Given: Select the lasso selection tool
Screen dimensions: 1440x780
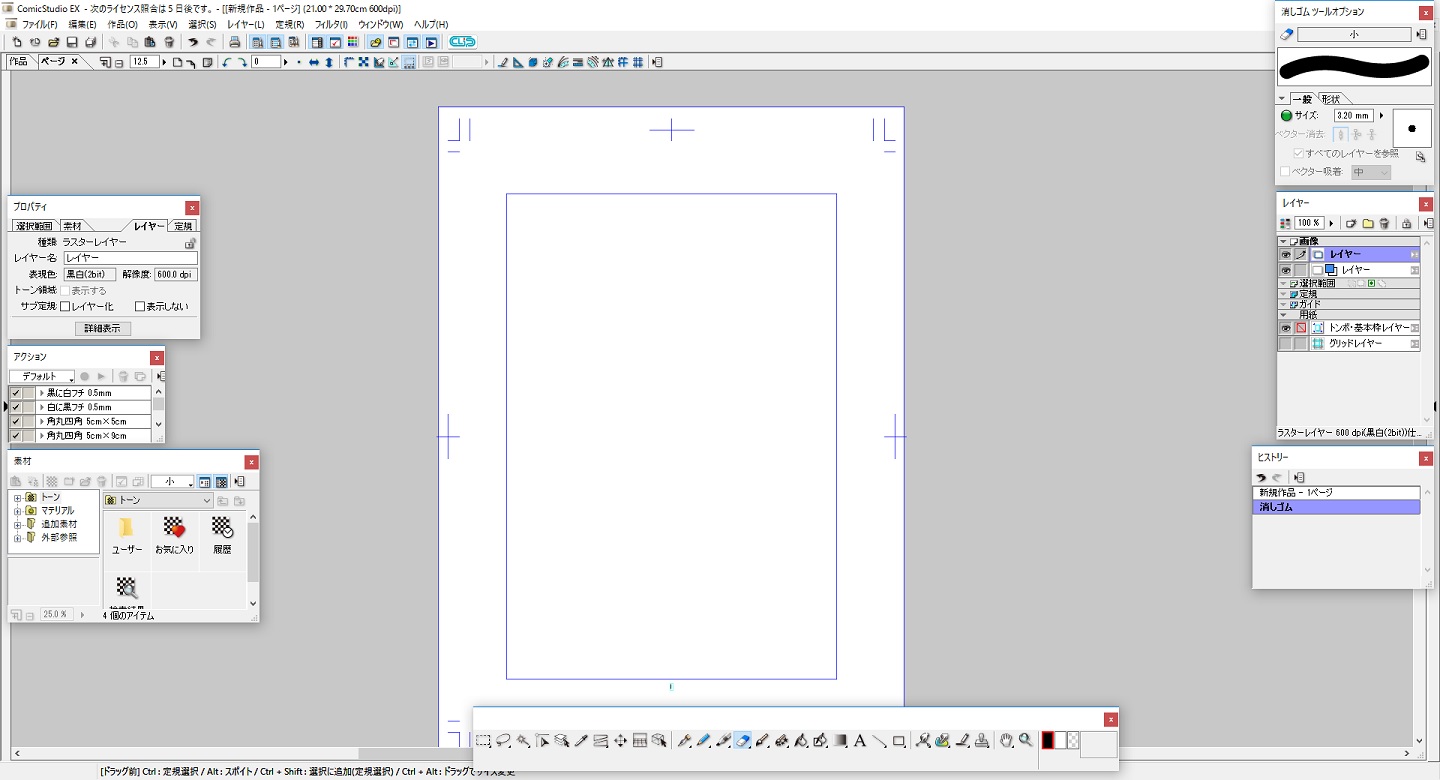Looking at the screenshot, I should click(x=503, y=741).
